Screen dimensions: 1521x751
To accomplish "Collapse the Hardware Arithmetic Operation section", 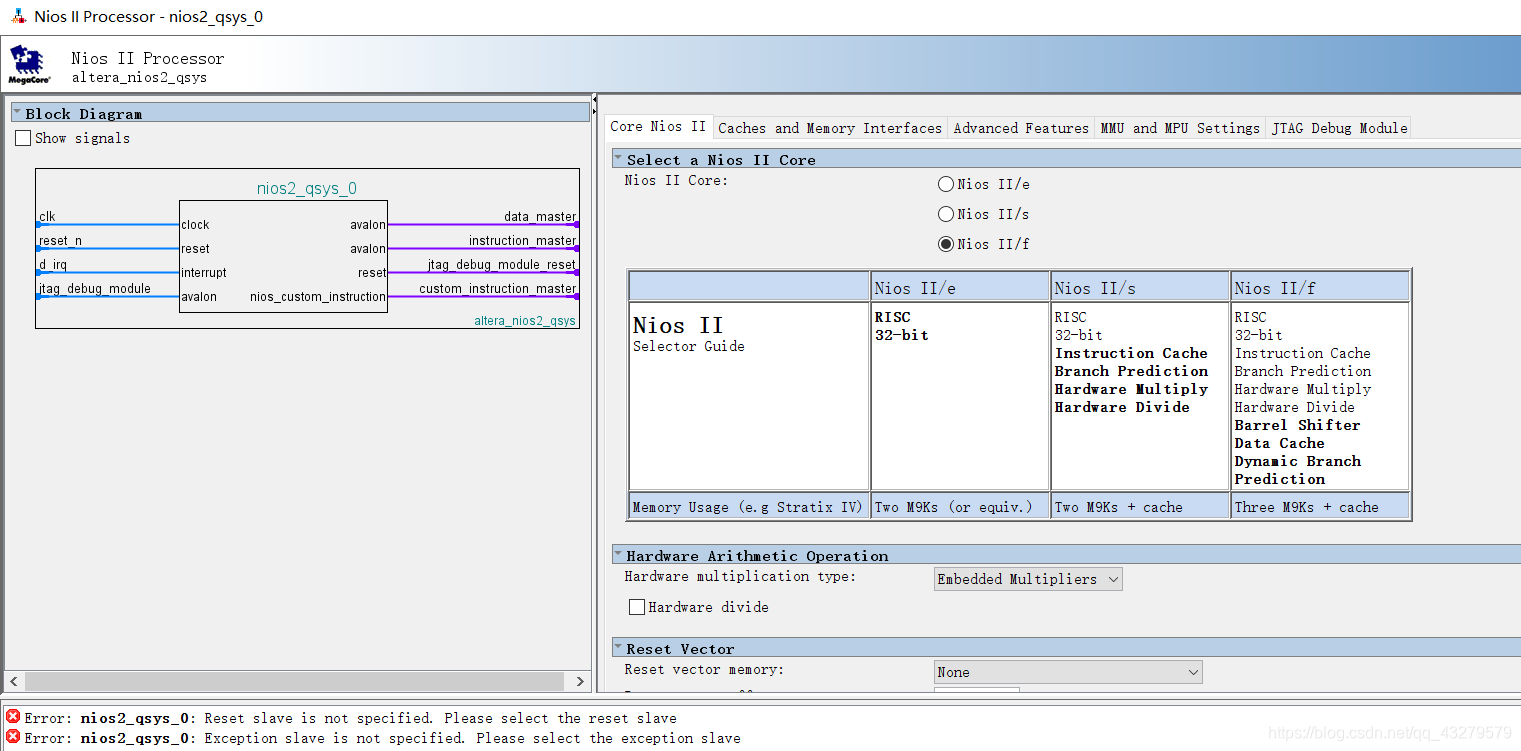I will pos(619,555).
